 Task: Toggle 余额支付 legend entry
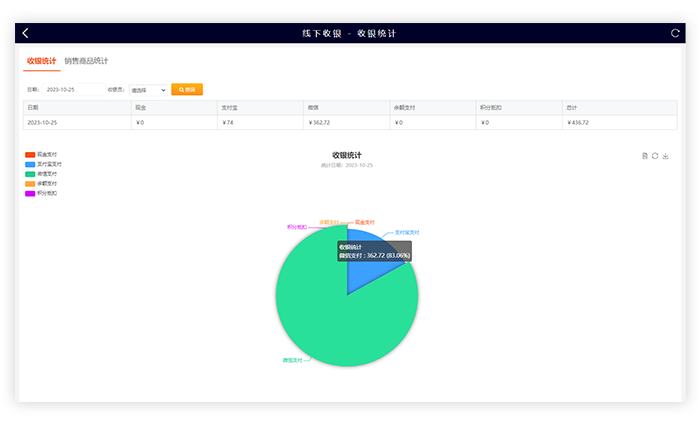[x=42, y=184]
